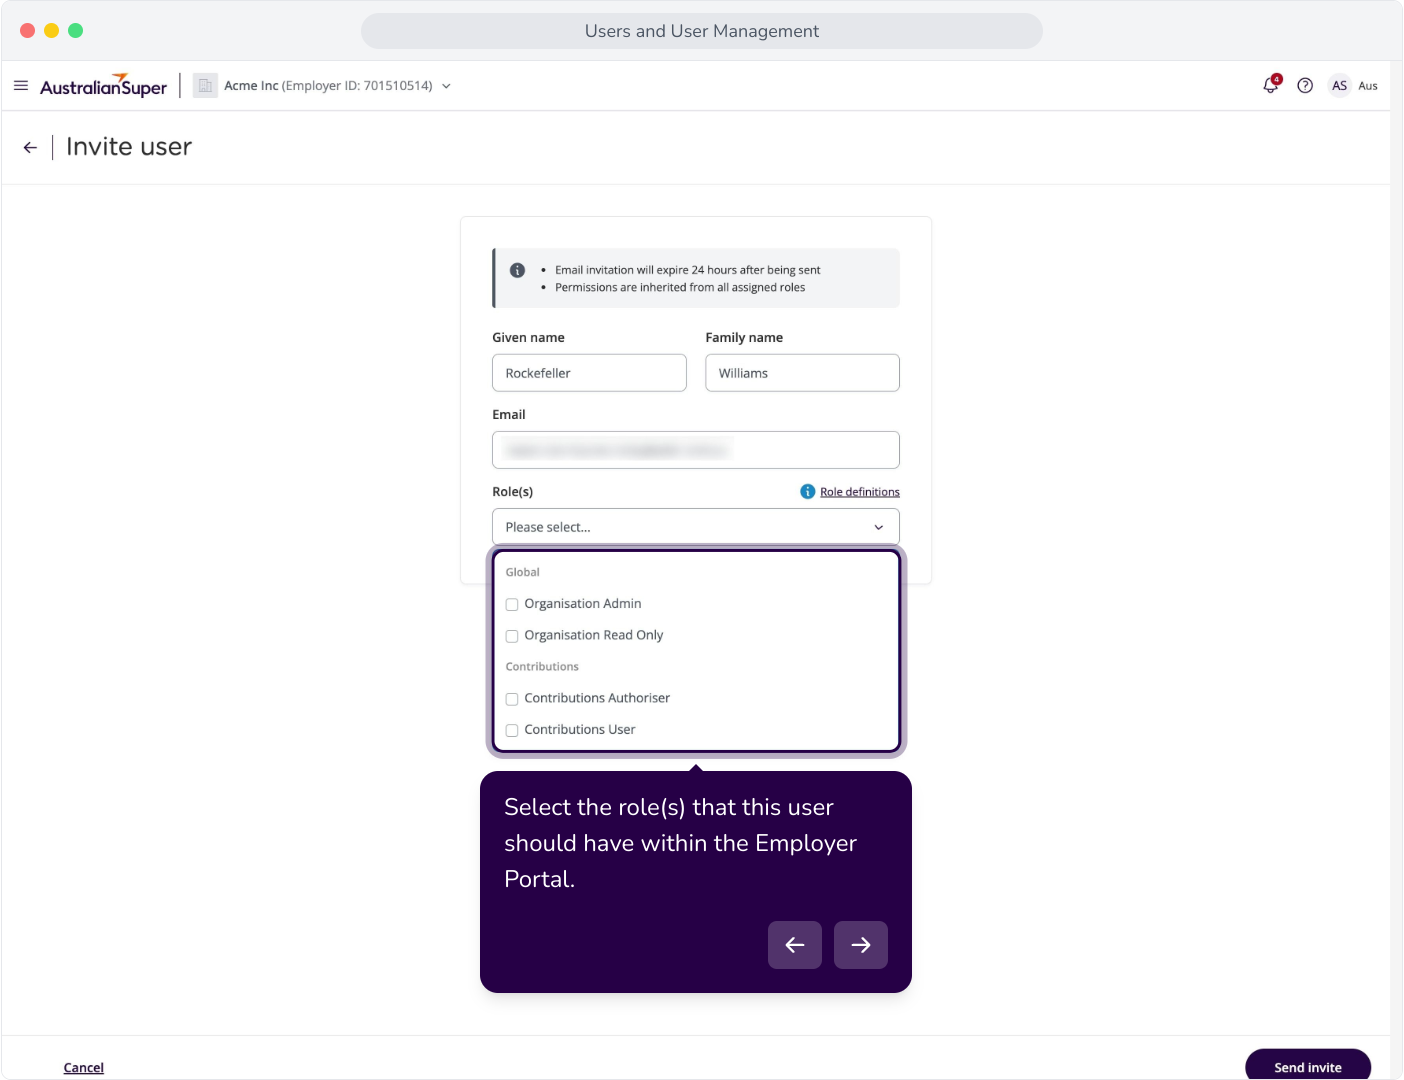This screenshot has width=1404, height=1080.
Task: Select the Contributions User checkbox
Action: click(x=512, y=731)
